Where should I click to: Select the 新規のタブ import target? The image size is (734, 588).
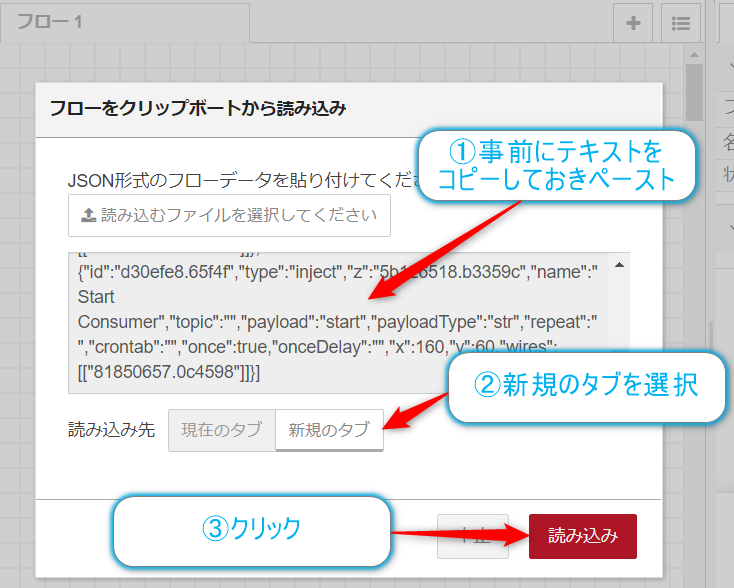point(329,430)
